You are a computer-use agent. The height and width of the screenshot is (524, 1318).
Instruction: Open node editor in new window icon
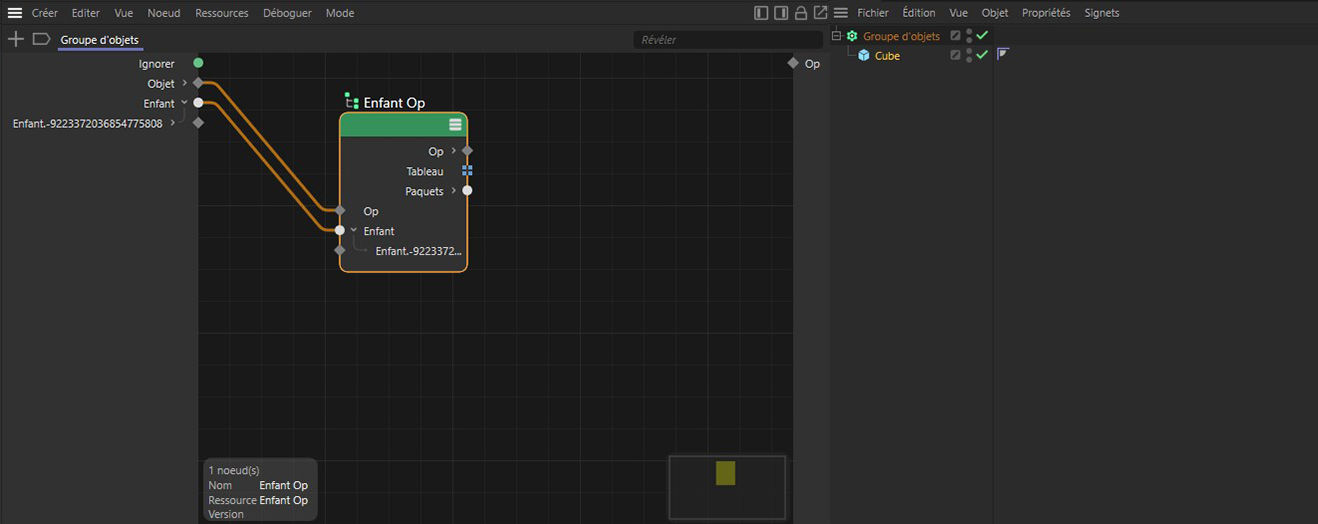point(821,13)
